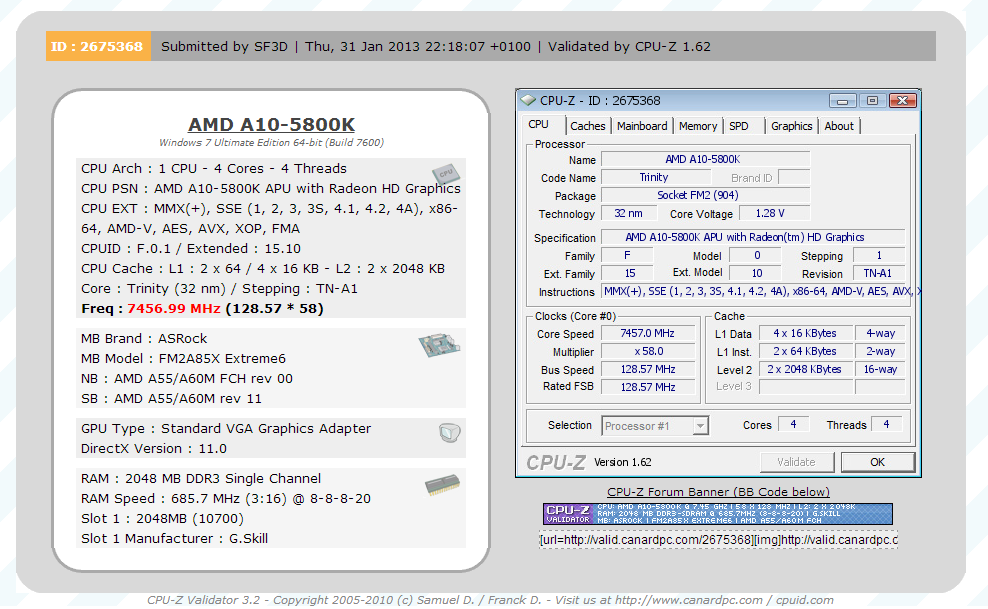The image size is (988, 609).
Task: Click the CPU chip icon
Action: click(x=446, y=174)
